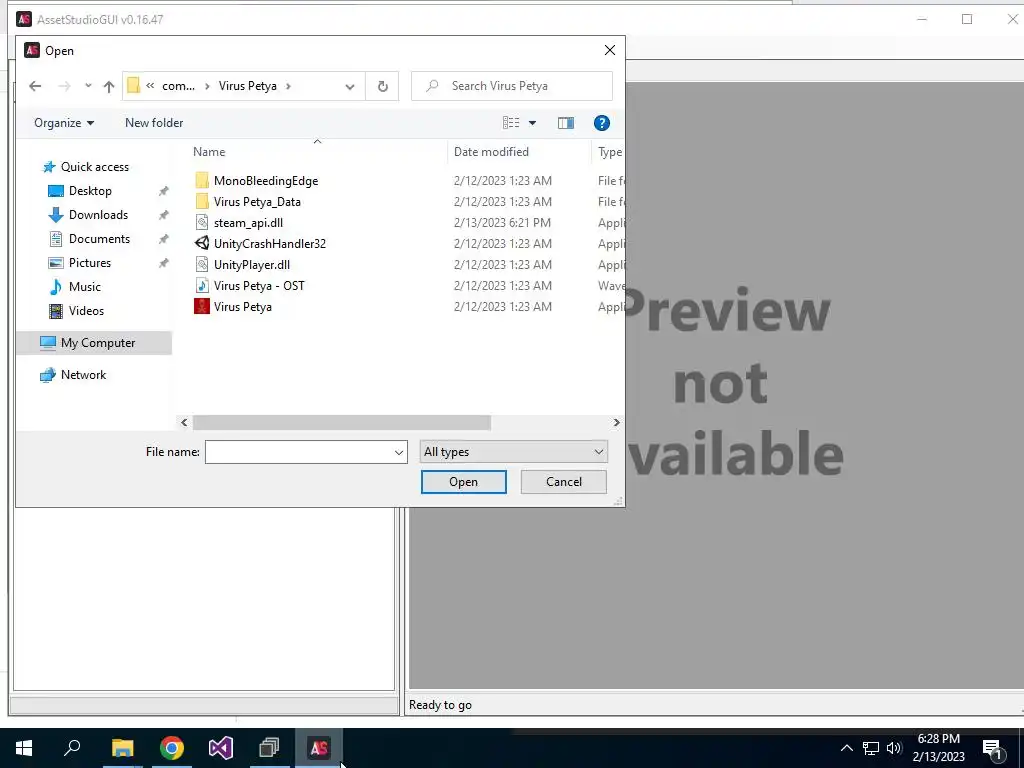
Task: Open the Organize dropdown menu
Action: 64,123
